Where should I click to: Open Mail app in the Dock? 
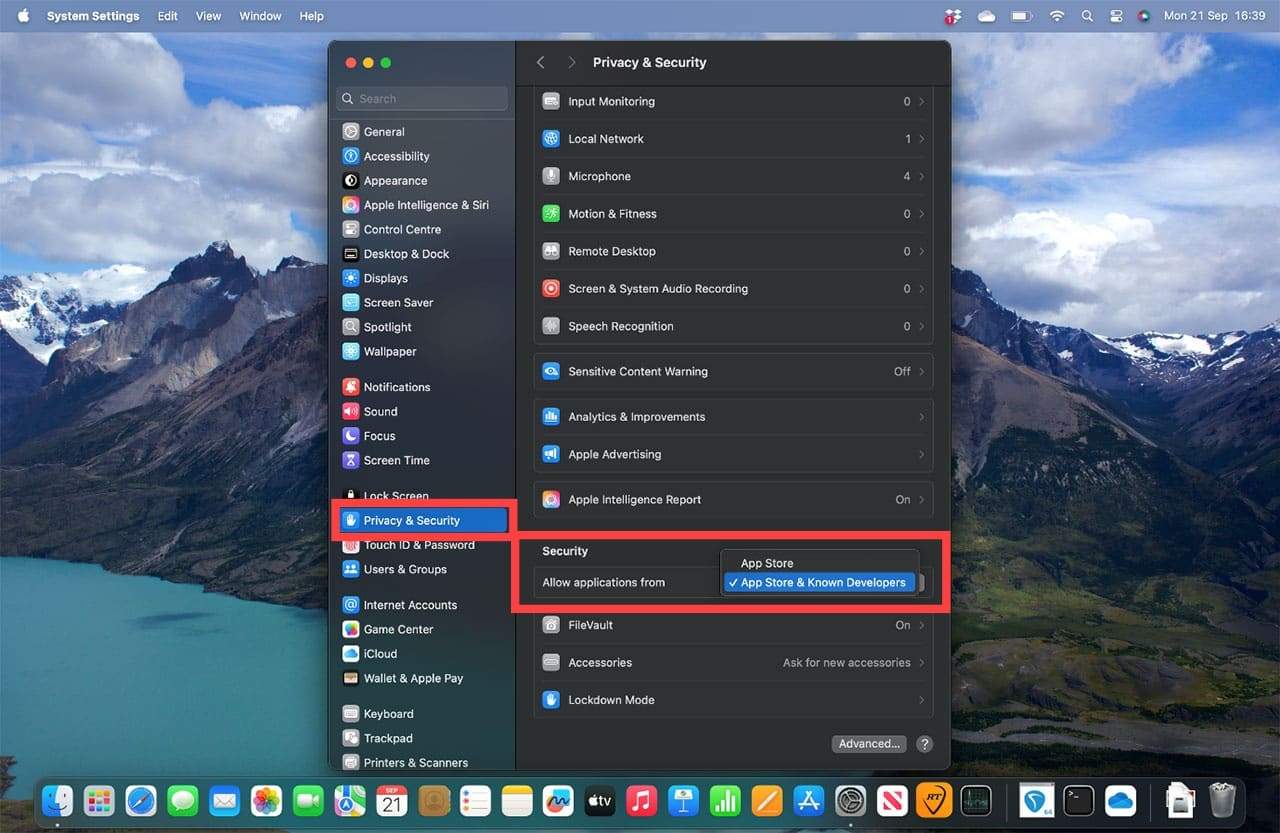pyautogui.click(x=224, y=801)
